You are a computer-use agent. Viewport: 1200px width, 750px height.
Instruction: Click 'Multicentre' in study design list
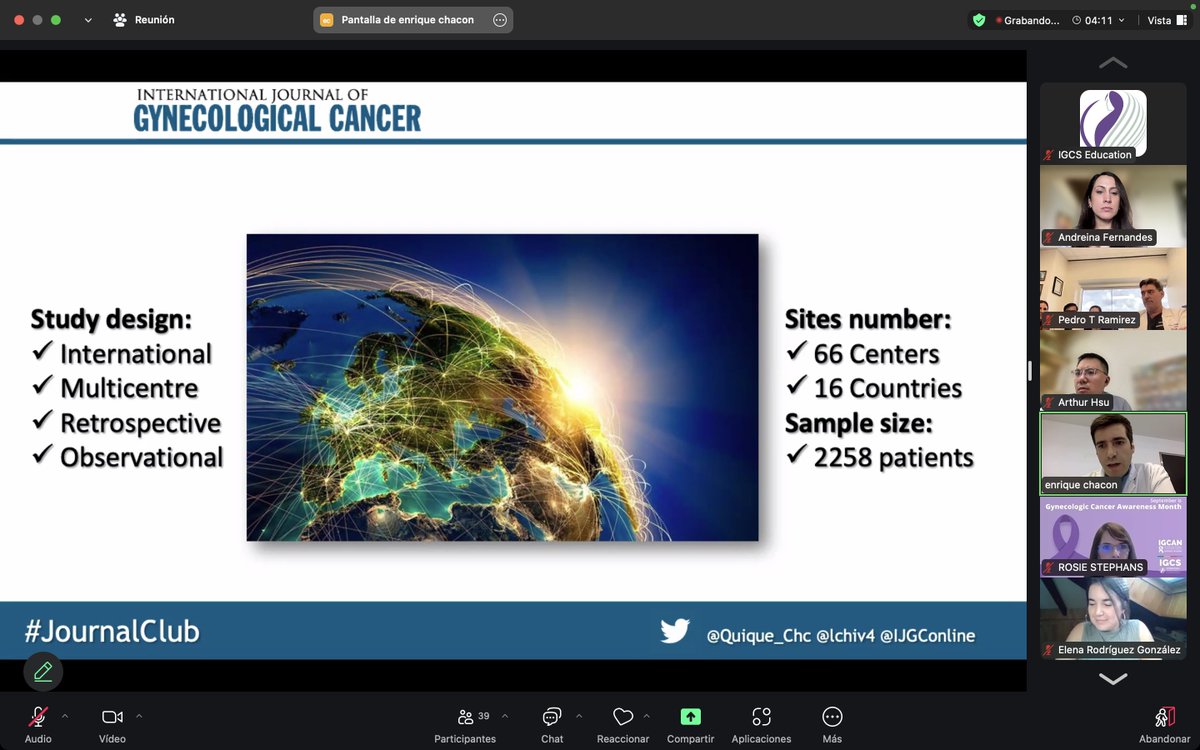[x=129, y=388]
